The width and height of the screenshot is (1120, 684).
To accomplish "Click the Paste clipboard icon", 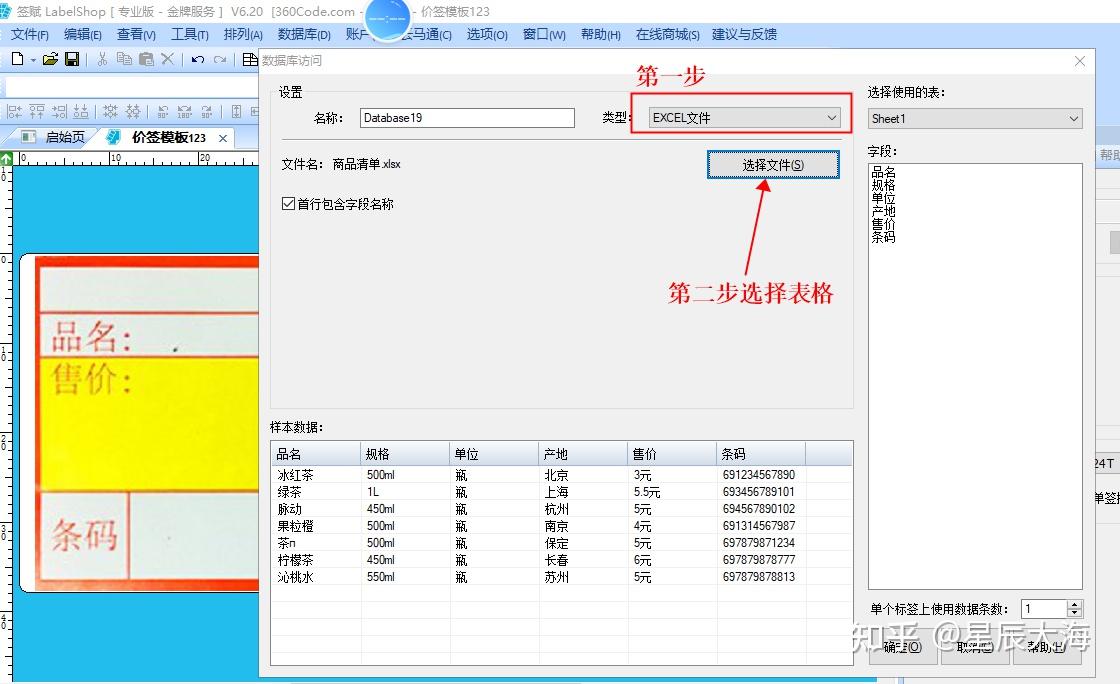I will (x=148, y=60).
